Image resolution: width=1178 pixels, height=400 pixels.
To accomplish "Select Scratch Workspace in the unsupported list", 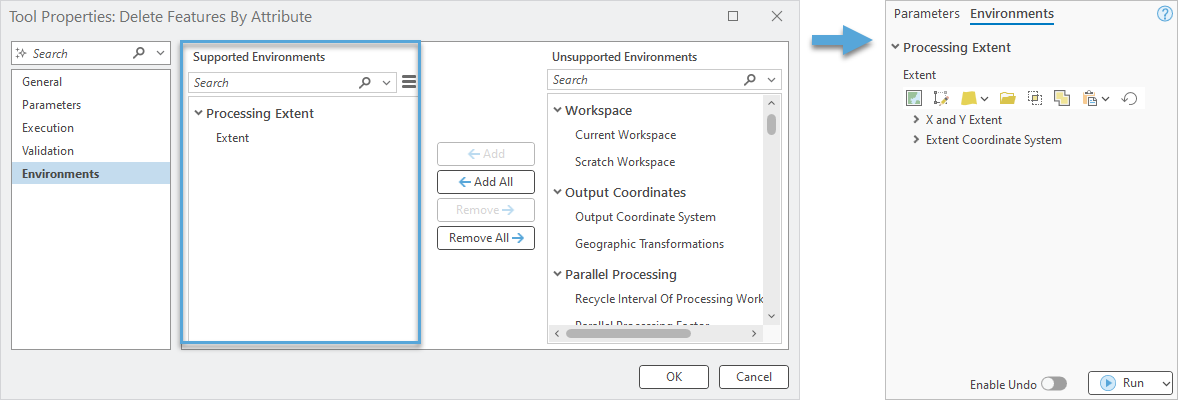I will [x=625, y=162].
